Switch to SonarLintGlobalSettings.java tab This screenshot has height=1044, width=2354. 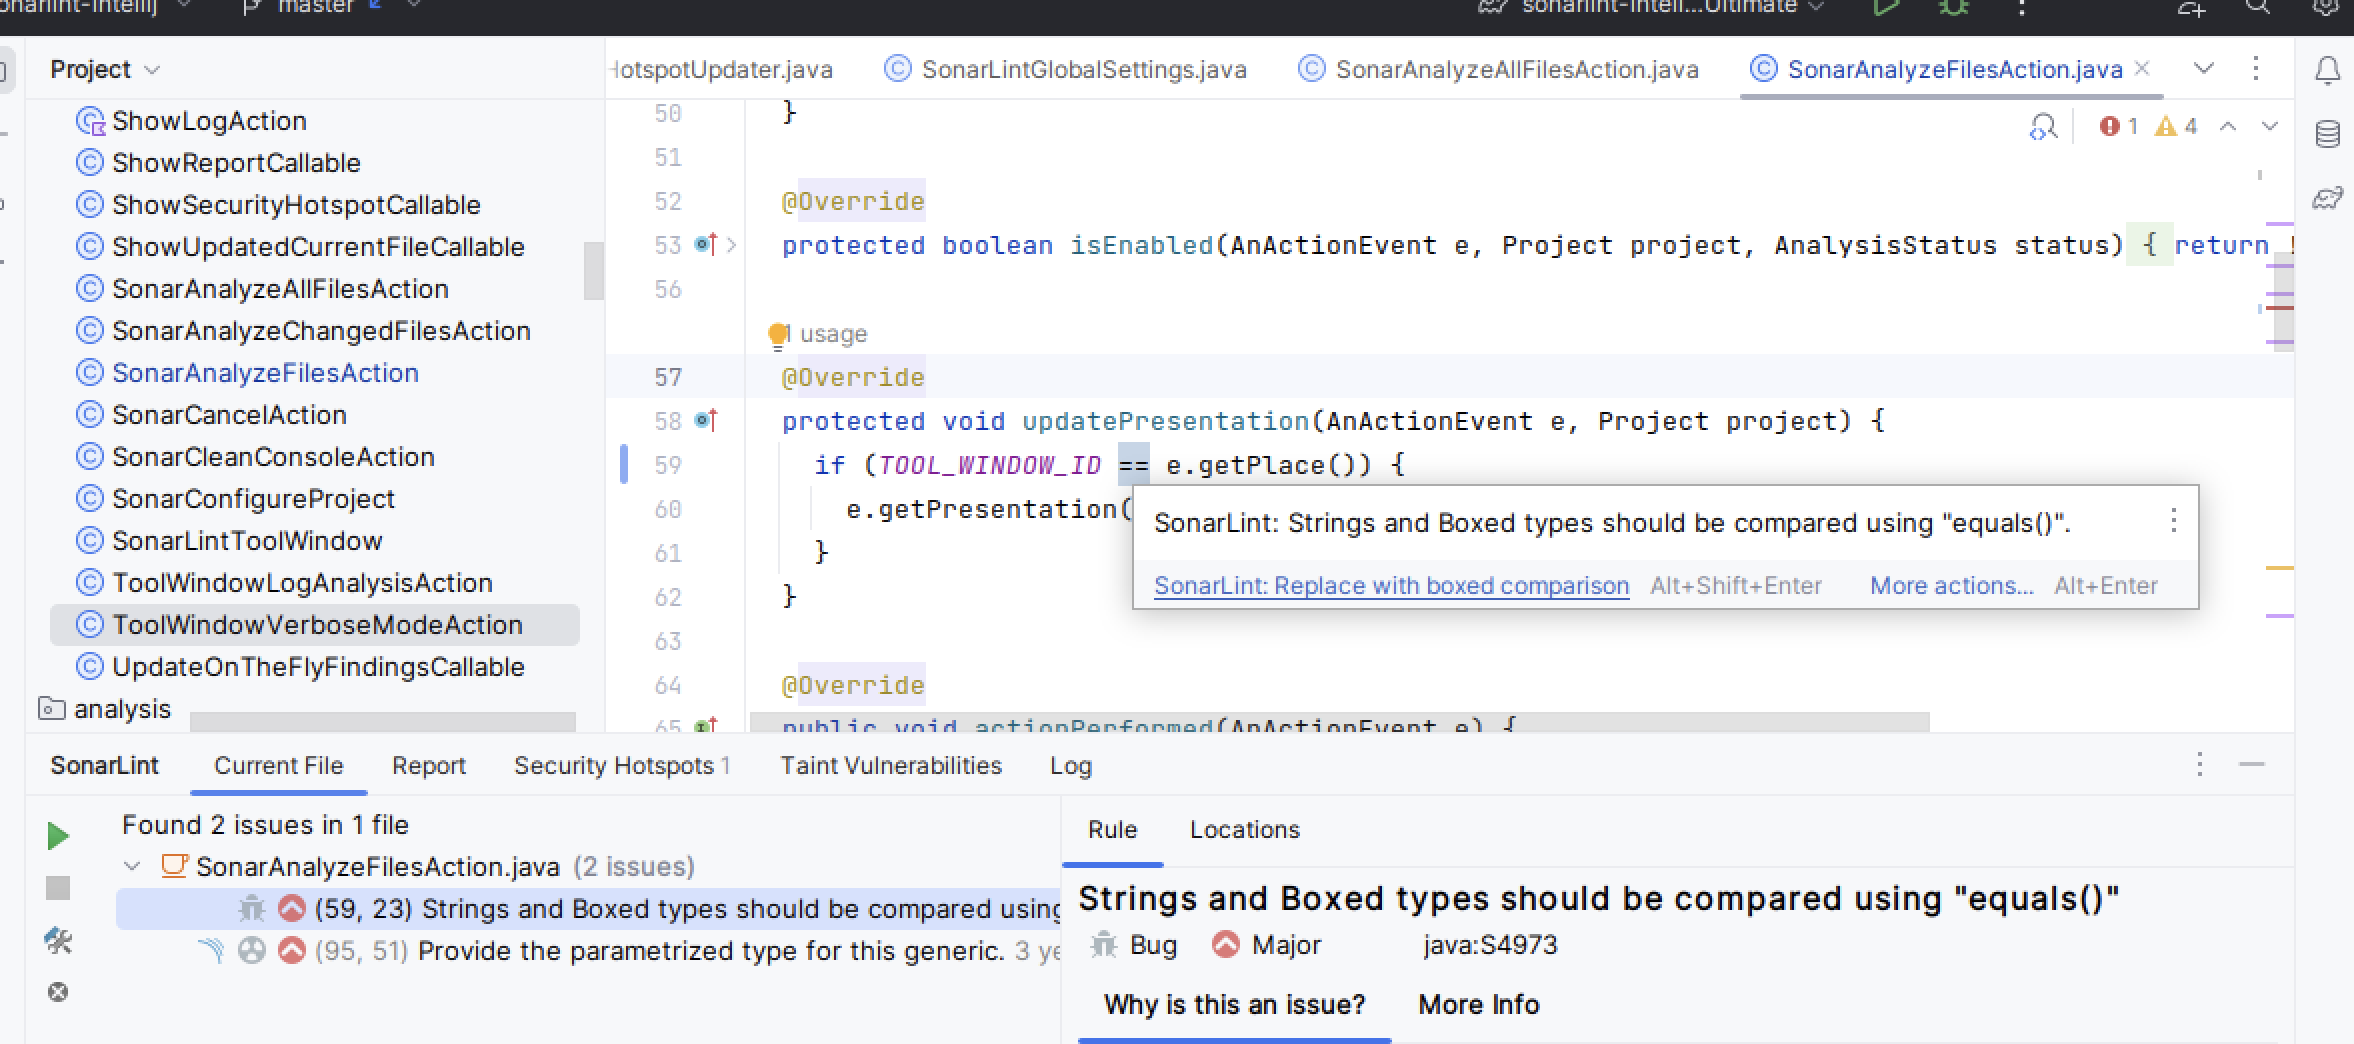[1066, 69]
